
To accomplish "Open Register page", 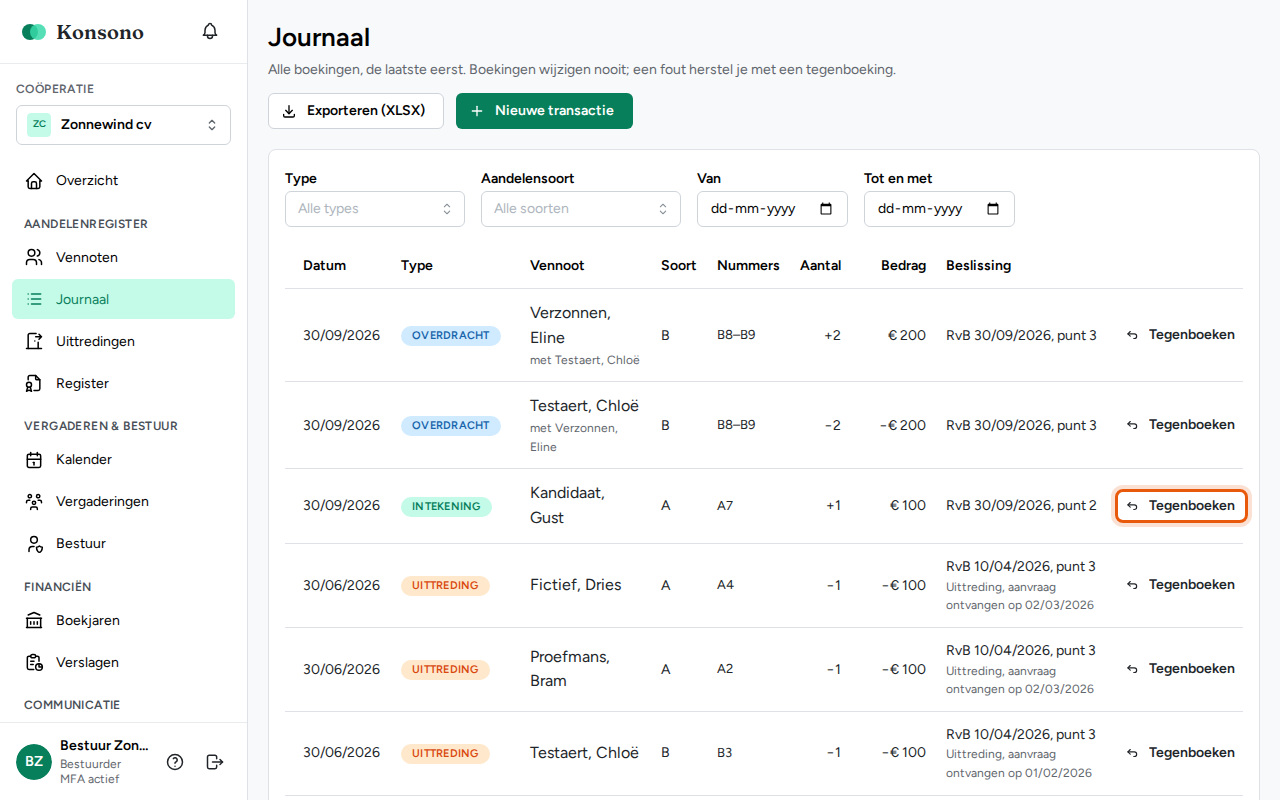I will pyautogui.click(x=123, y=384).
